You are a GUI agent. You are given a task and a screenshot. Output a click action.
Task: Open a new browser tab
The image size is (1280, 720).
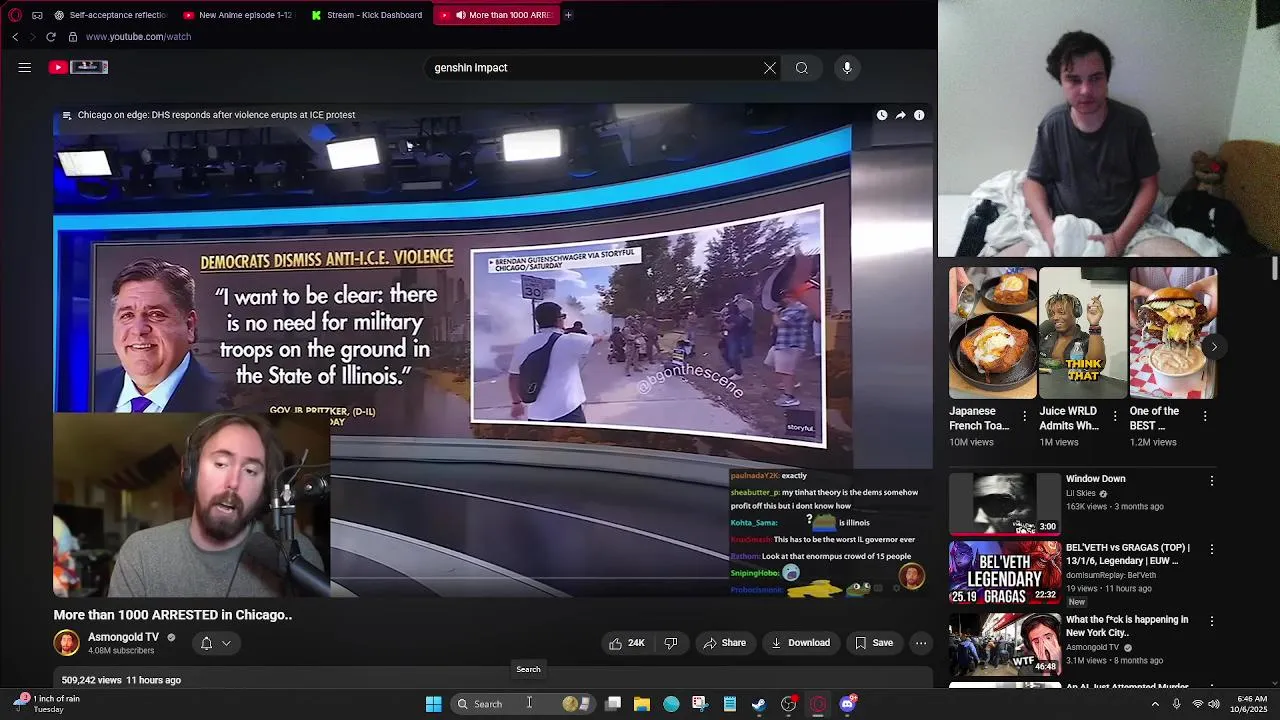tap(568, 15)
